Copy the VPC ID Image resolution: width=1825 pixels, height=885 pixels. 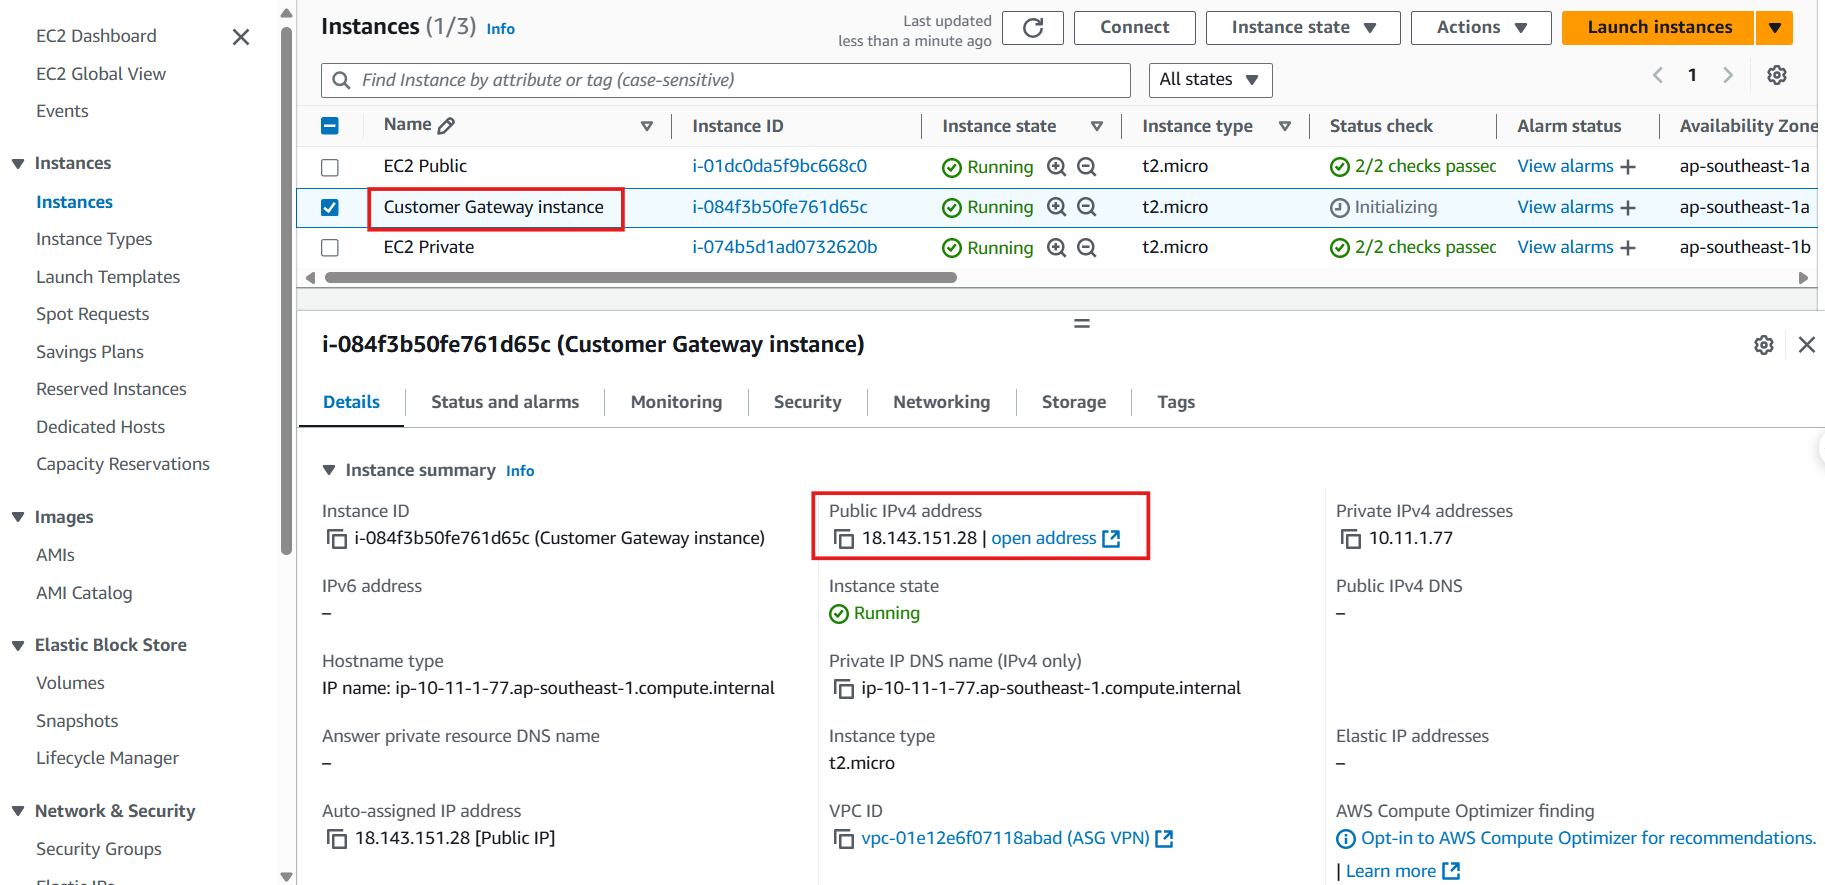point(844,839)
